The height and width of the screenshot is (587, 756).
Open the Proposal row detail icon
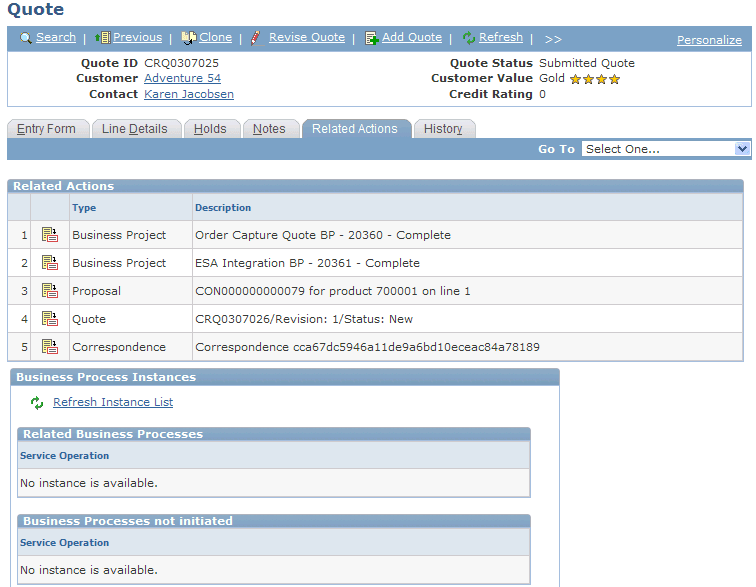[50, 291]
